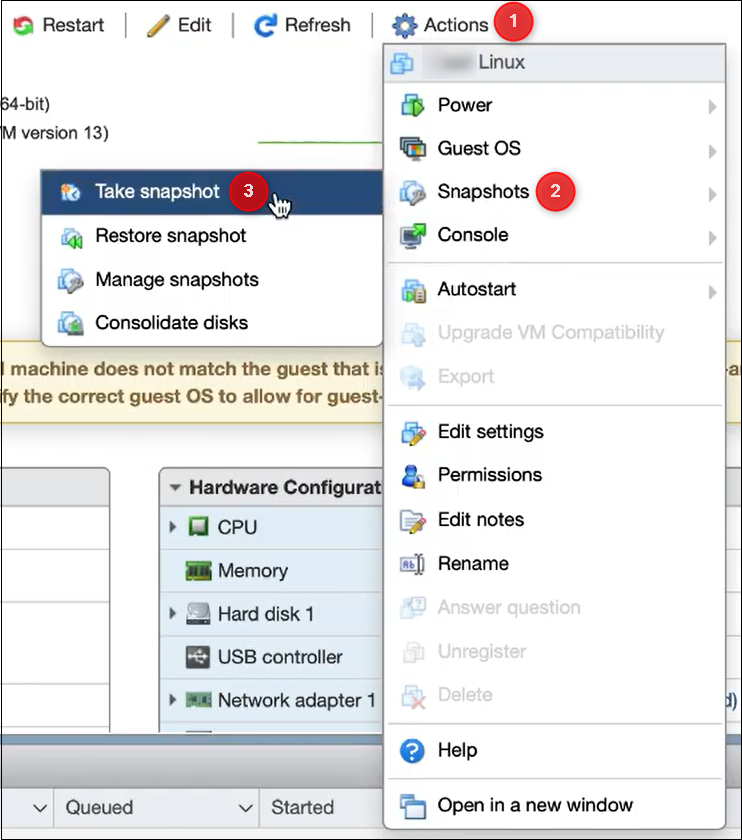Select Consolidate disks entry
This screenshot has width=742, height=840.
click(212, 323)
